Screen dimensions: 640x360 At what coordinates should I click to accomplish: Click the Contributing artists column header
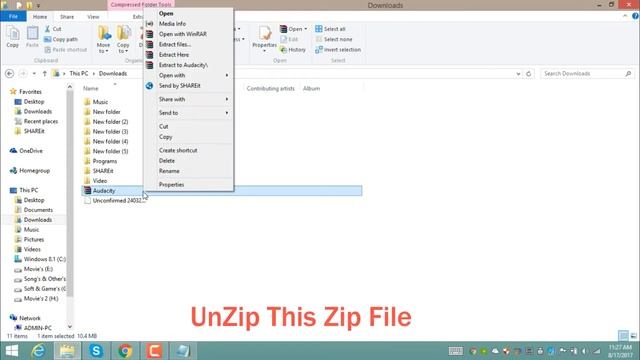pos(270,89)
